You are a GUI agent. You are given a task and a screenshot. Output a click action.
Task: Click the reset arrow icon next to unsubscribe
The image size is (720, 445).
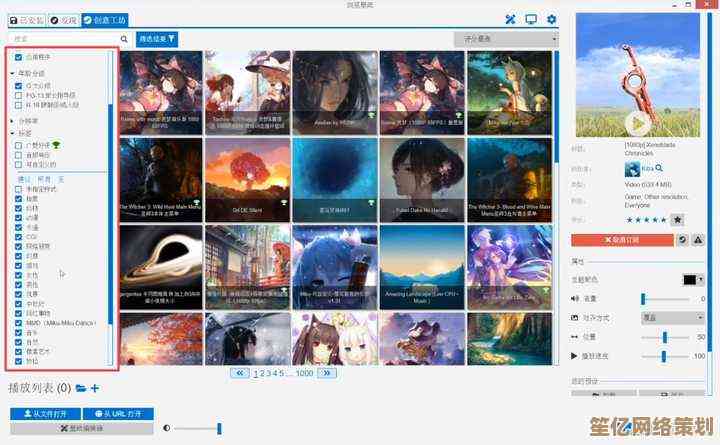point(682,240)
